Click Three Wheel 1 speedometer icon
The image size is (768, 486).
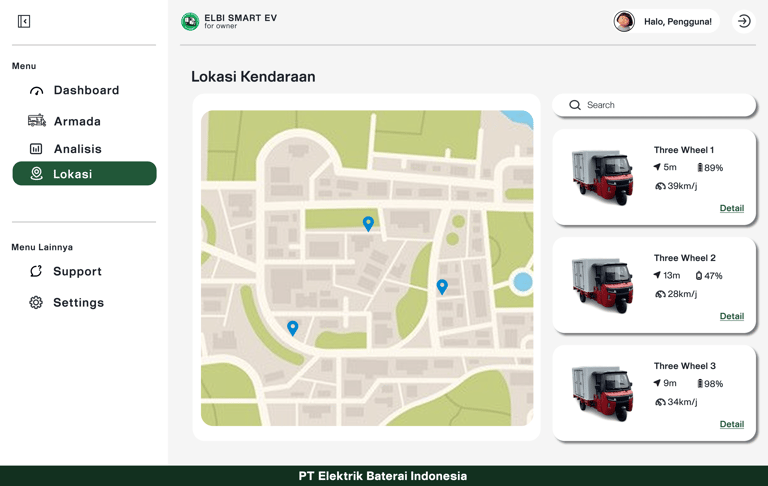(660, 186)
